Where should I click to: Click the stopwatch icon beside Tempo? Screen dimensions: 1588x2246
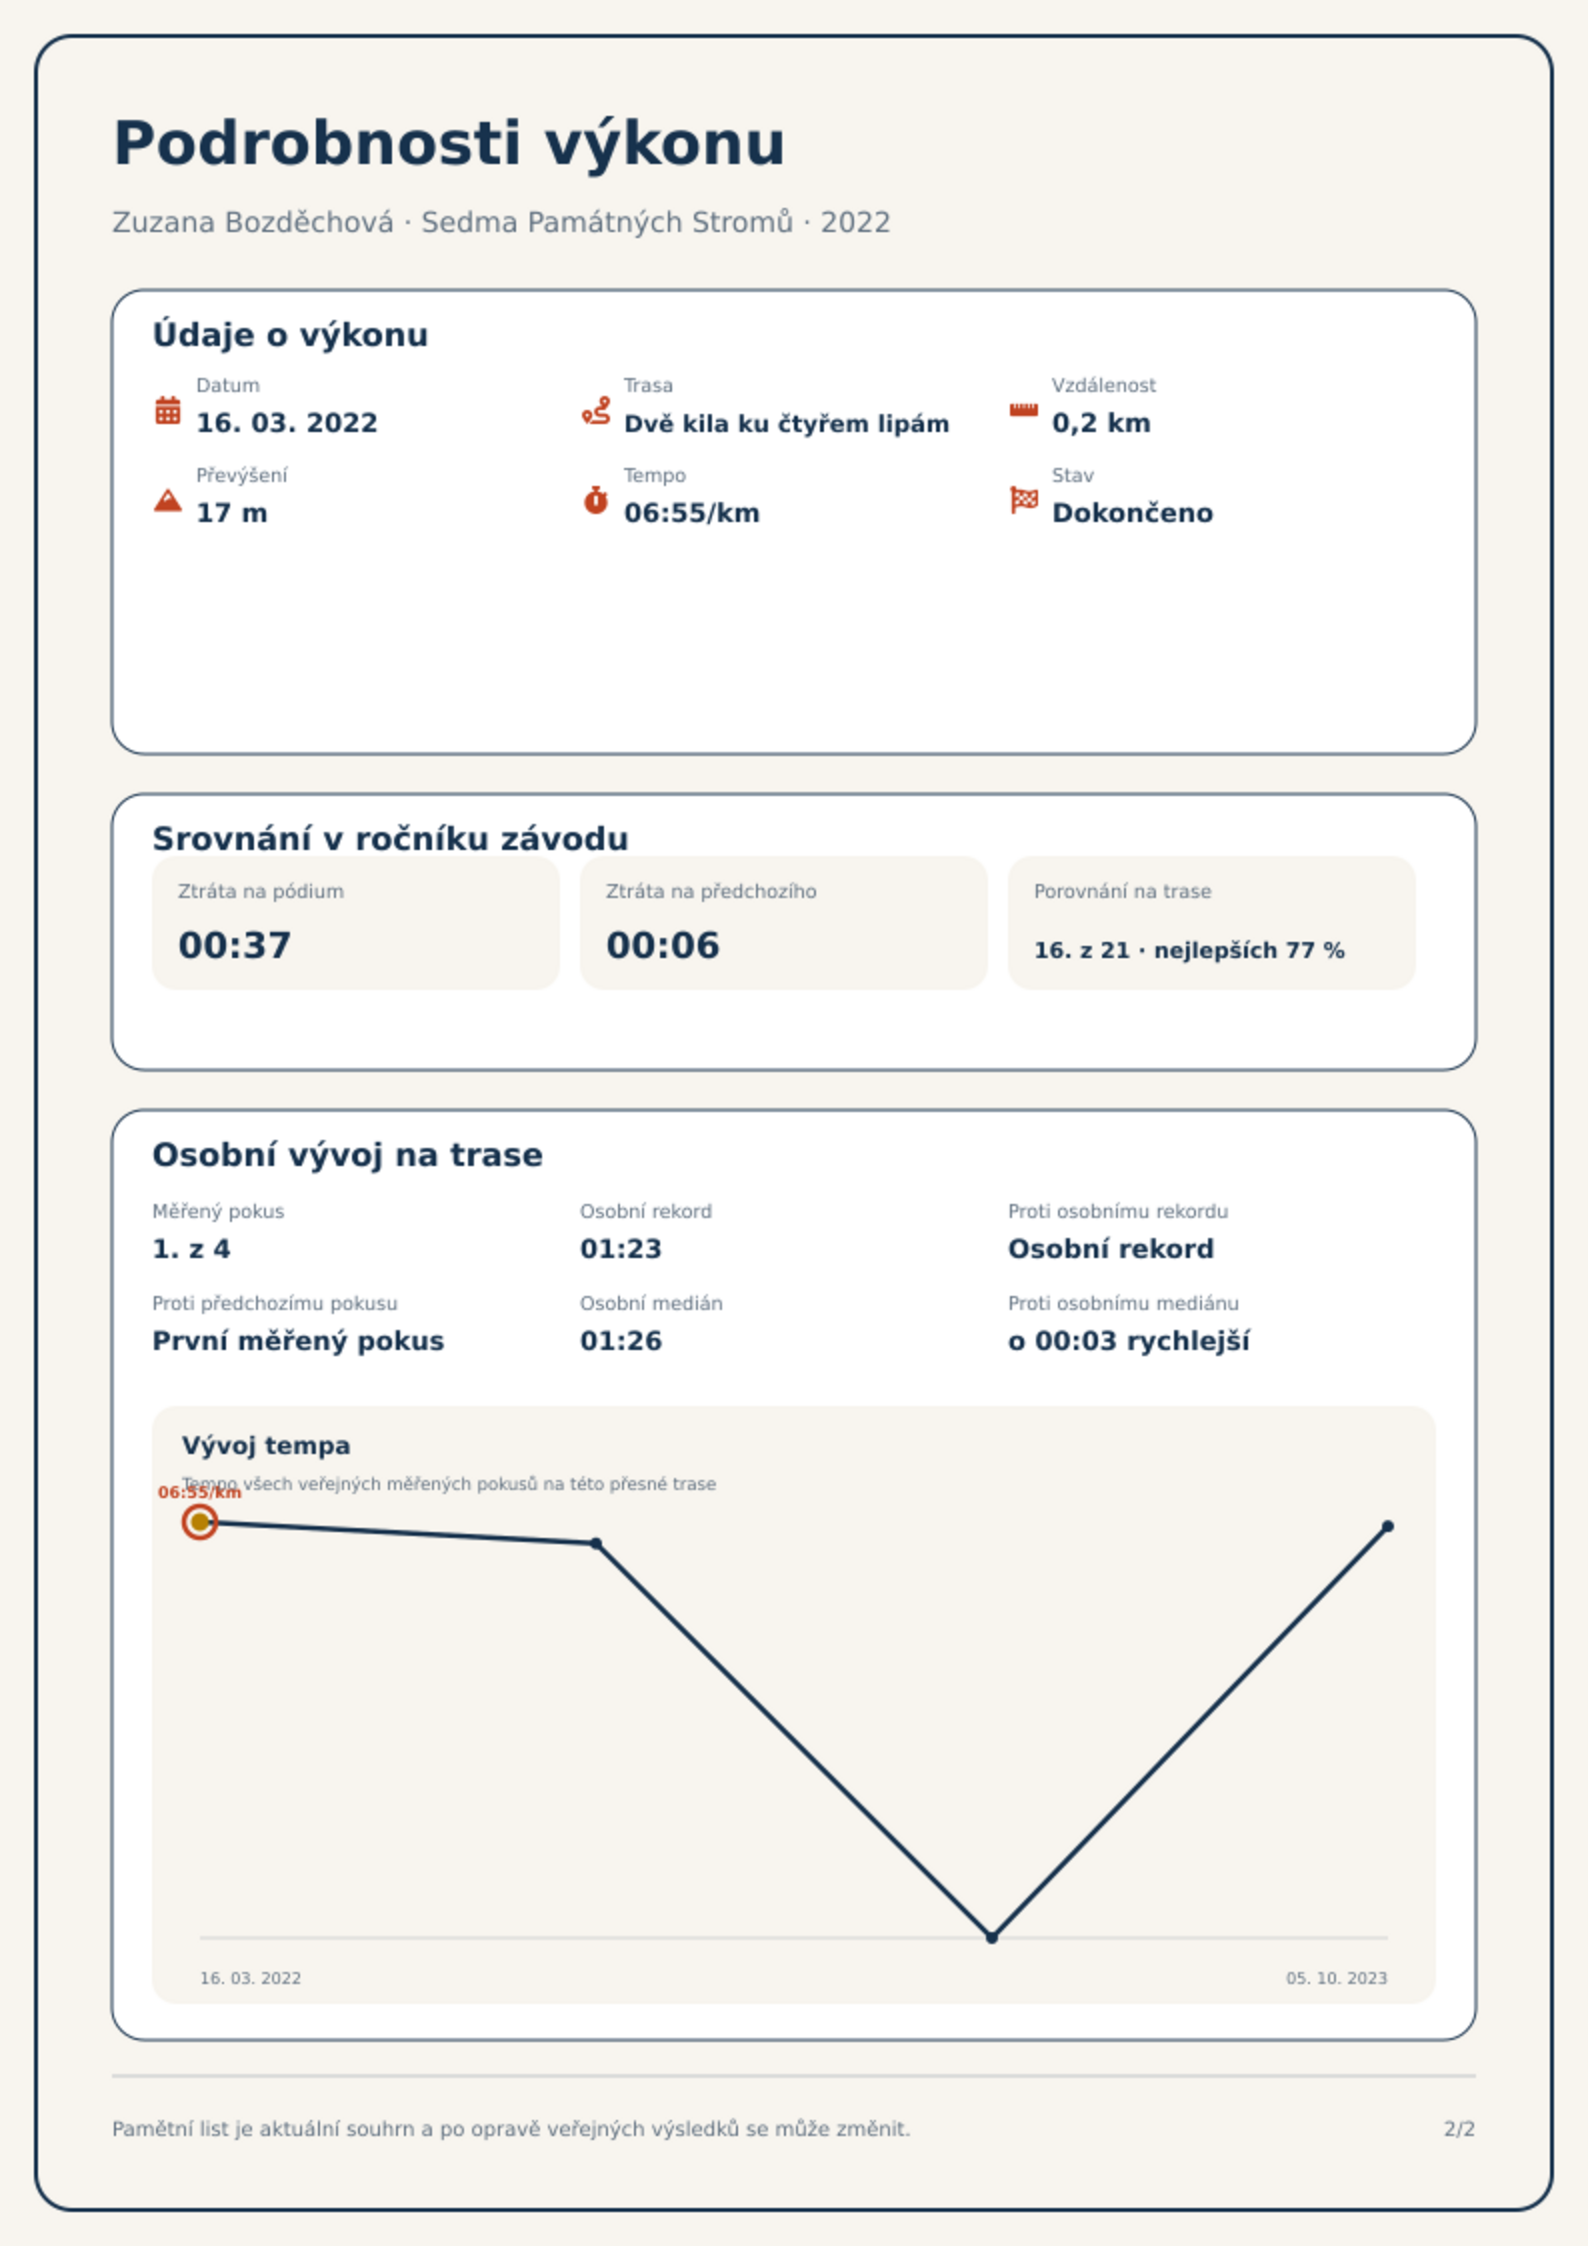tap(596, 500)
